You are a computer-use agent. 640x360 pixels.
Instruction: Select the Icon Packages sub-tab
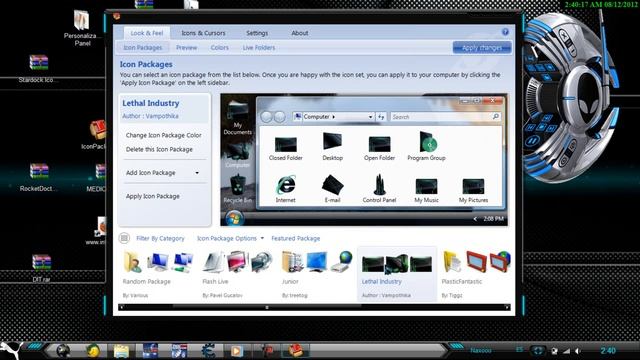(x=142, y=48)
